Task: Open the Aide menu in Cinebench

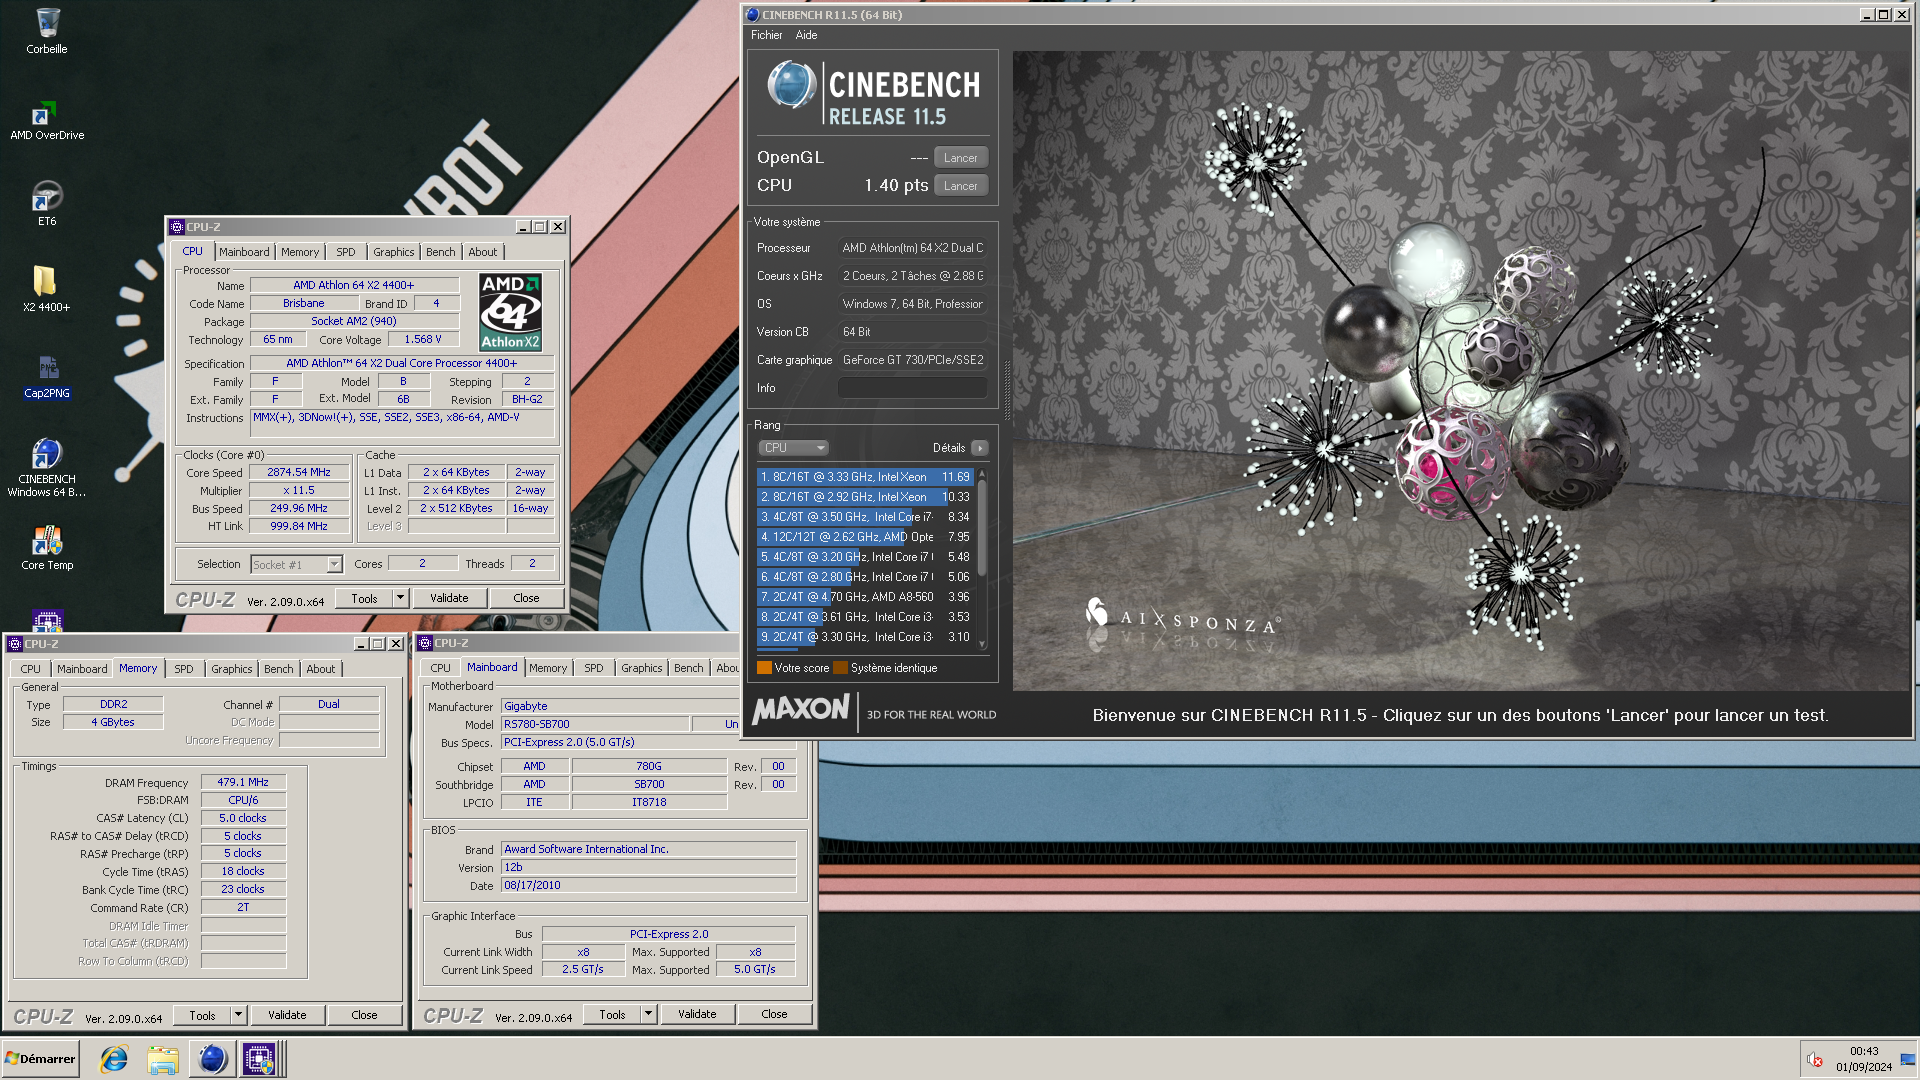Action: tap(806, 35)
